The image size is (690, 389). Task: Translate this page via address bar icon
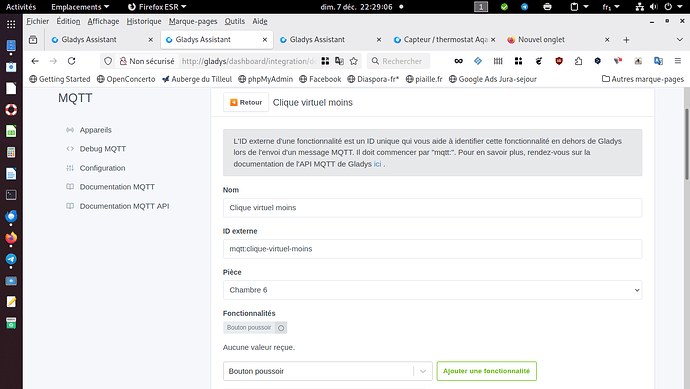pos(339,61)
